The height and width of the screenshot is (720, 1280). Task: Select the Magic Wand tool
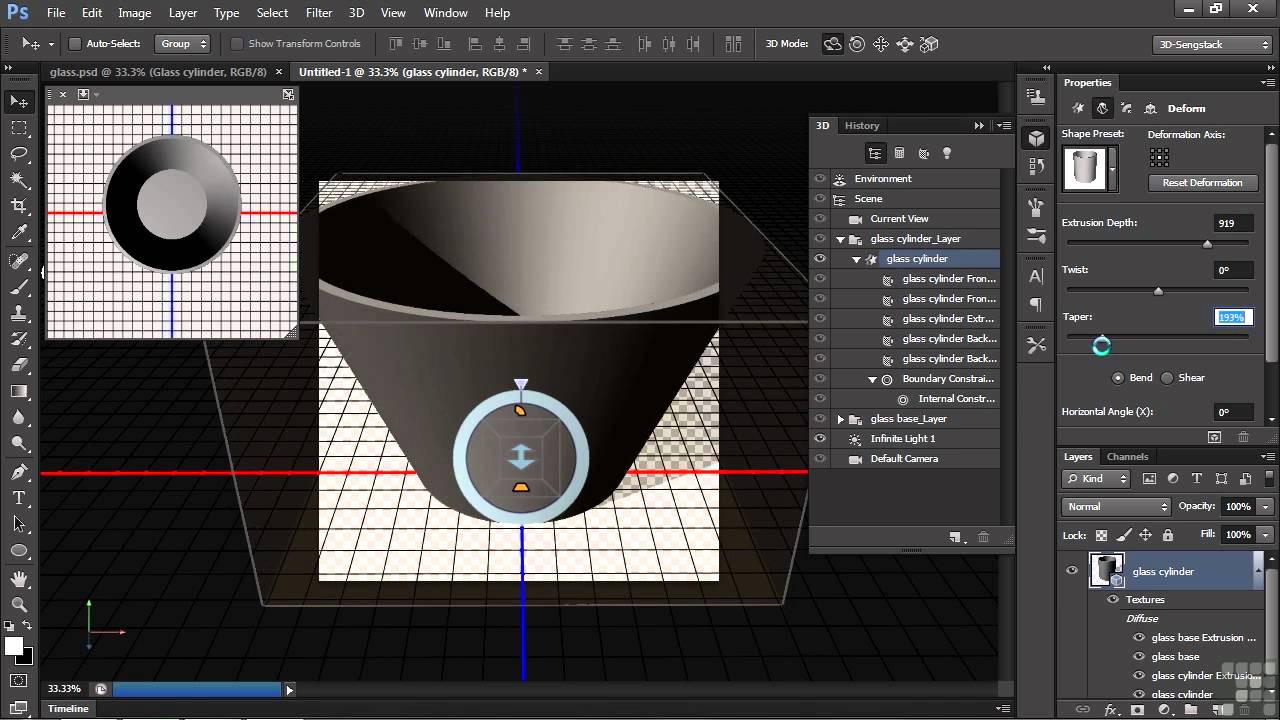click(19, 180)
